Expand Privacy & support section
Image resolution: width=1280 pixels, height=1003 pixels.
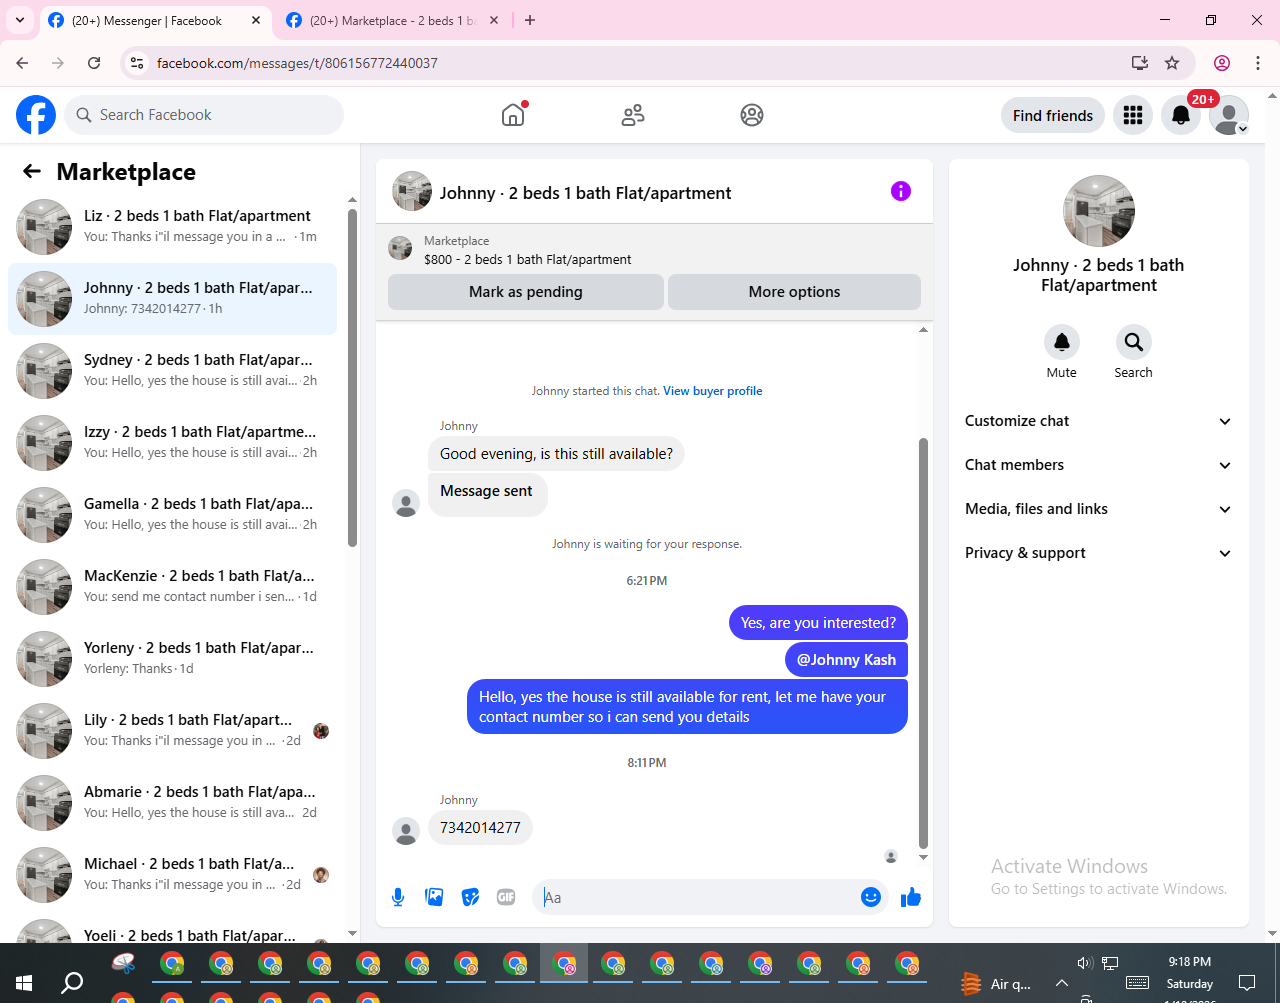coord(1098,553)
